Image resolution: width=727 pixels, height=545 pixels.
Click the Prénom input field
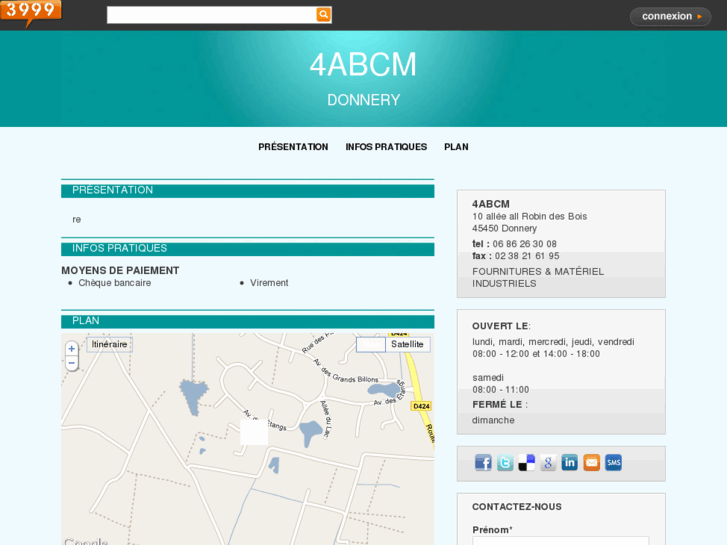(560, 541)
